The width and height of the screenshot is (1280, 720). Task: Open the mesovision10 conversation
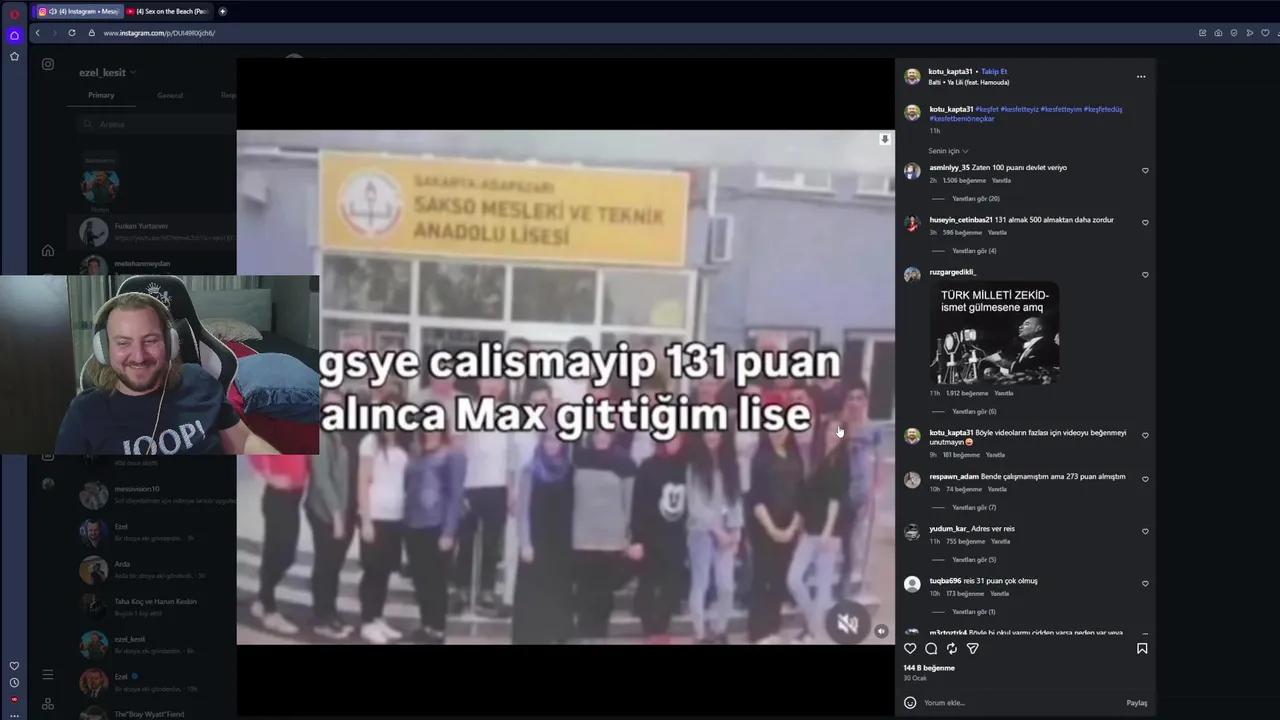point(157,494)
